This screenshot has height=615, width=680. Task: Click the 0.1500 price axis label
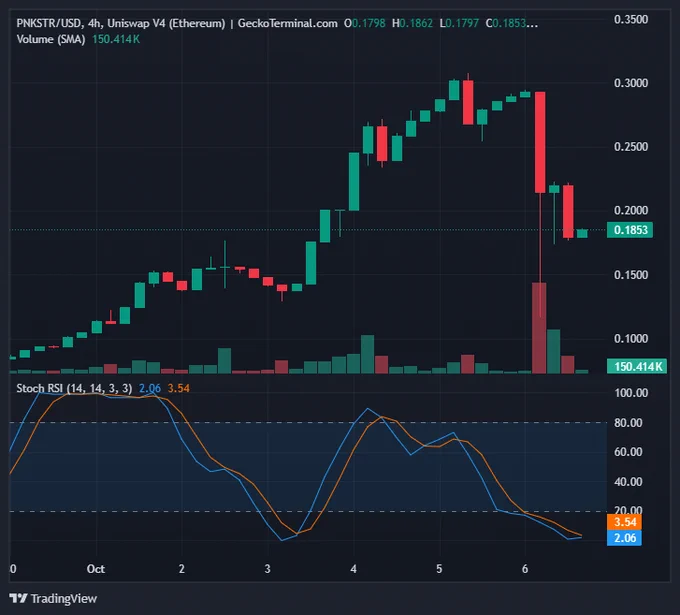631,275
